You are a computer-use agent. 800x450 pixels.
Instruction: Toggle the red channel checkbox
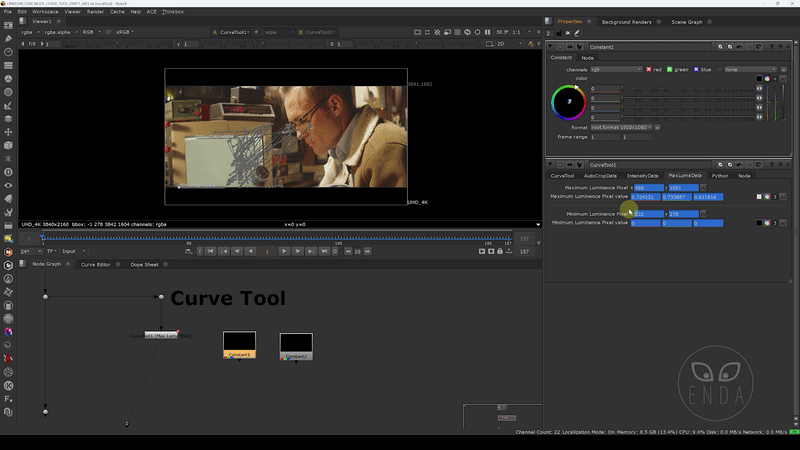pos(648,69)
